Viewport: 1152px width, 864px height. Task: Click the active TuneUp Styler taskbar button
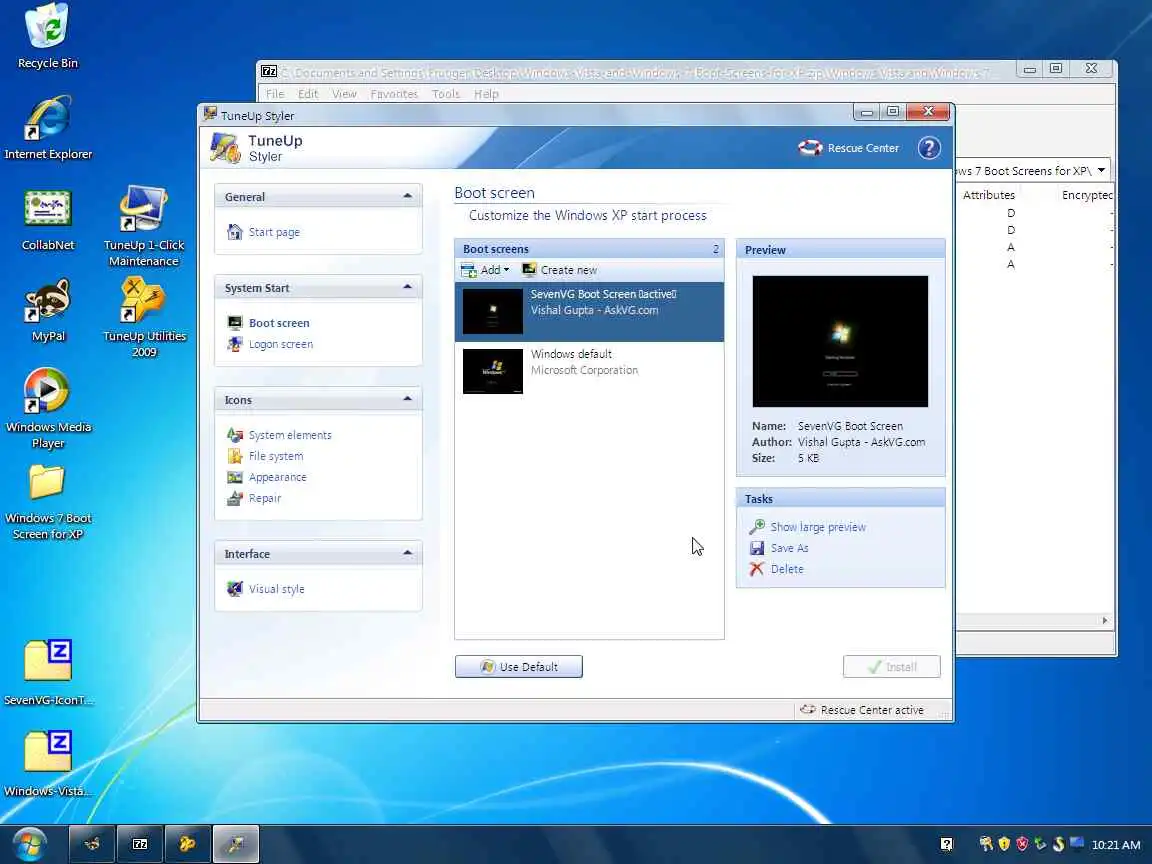[236, 844]
